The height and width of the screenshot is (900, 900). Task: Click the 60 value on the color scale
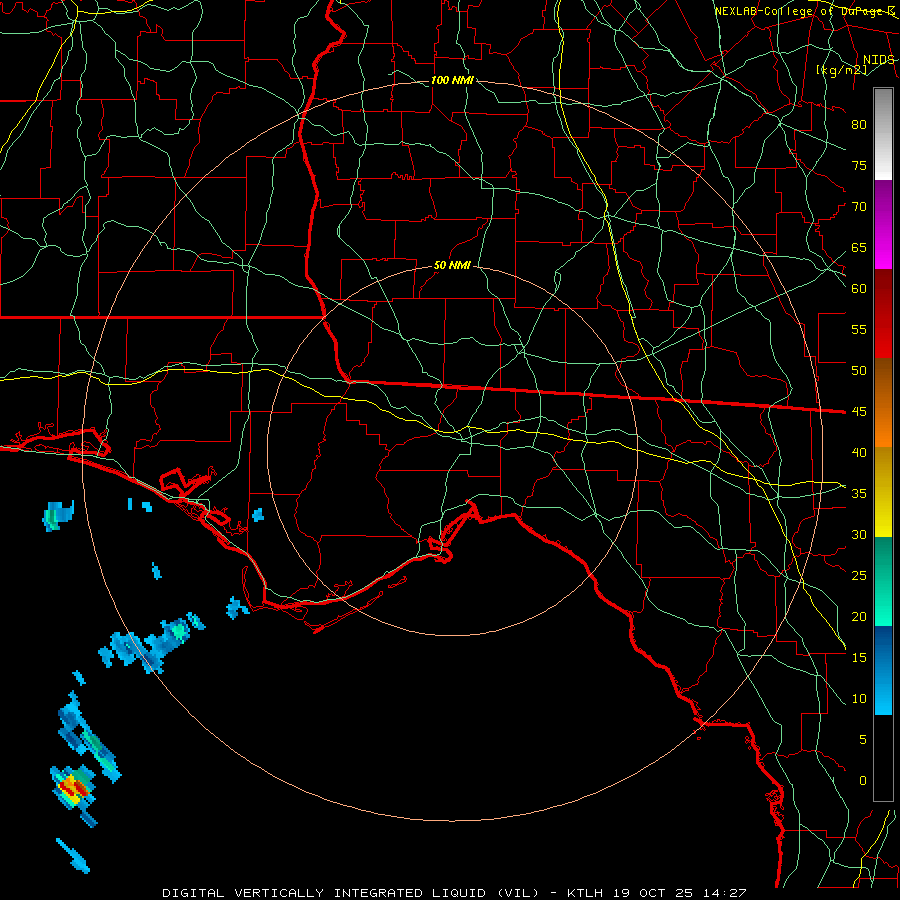click(859, 289)
